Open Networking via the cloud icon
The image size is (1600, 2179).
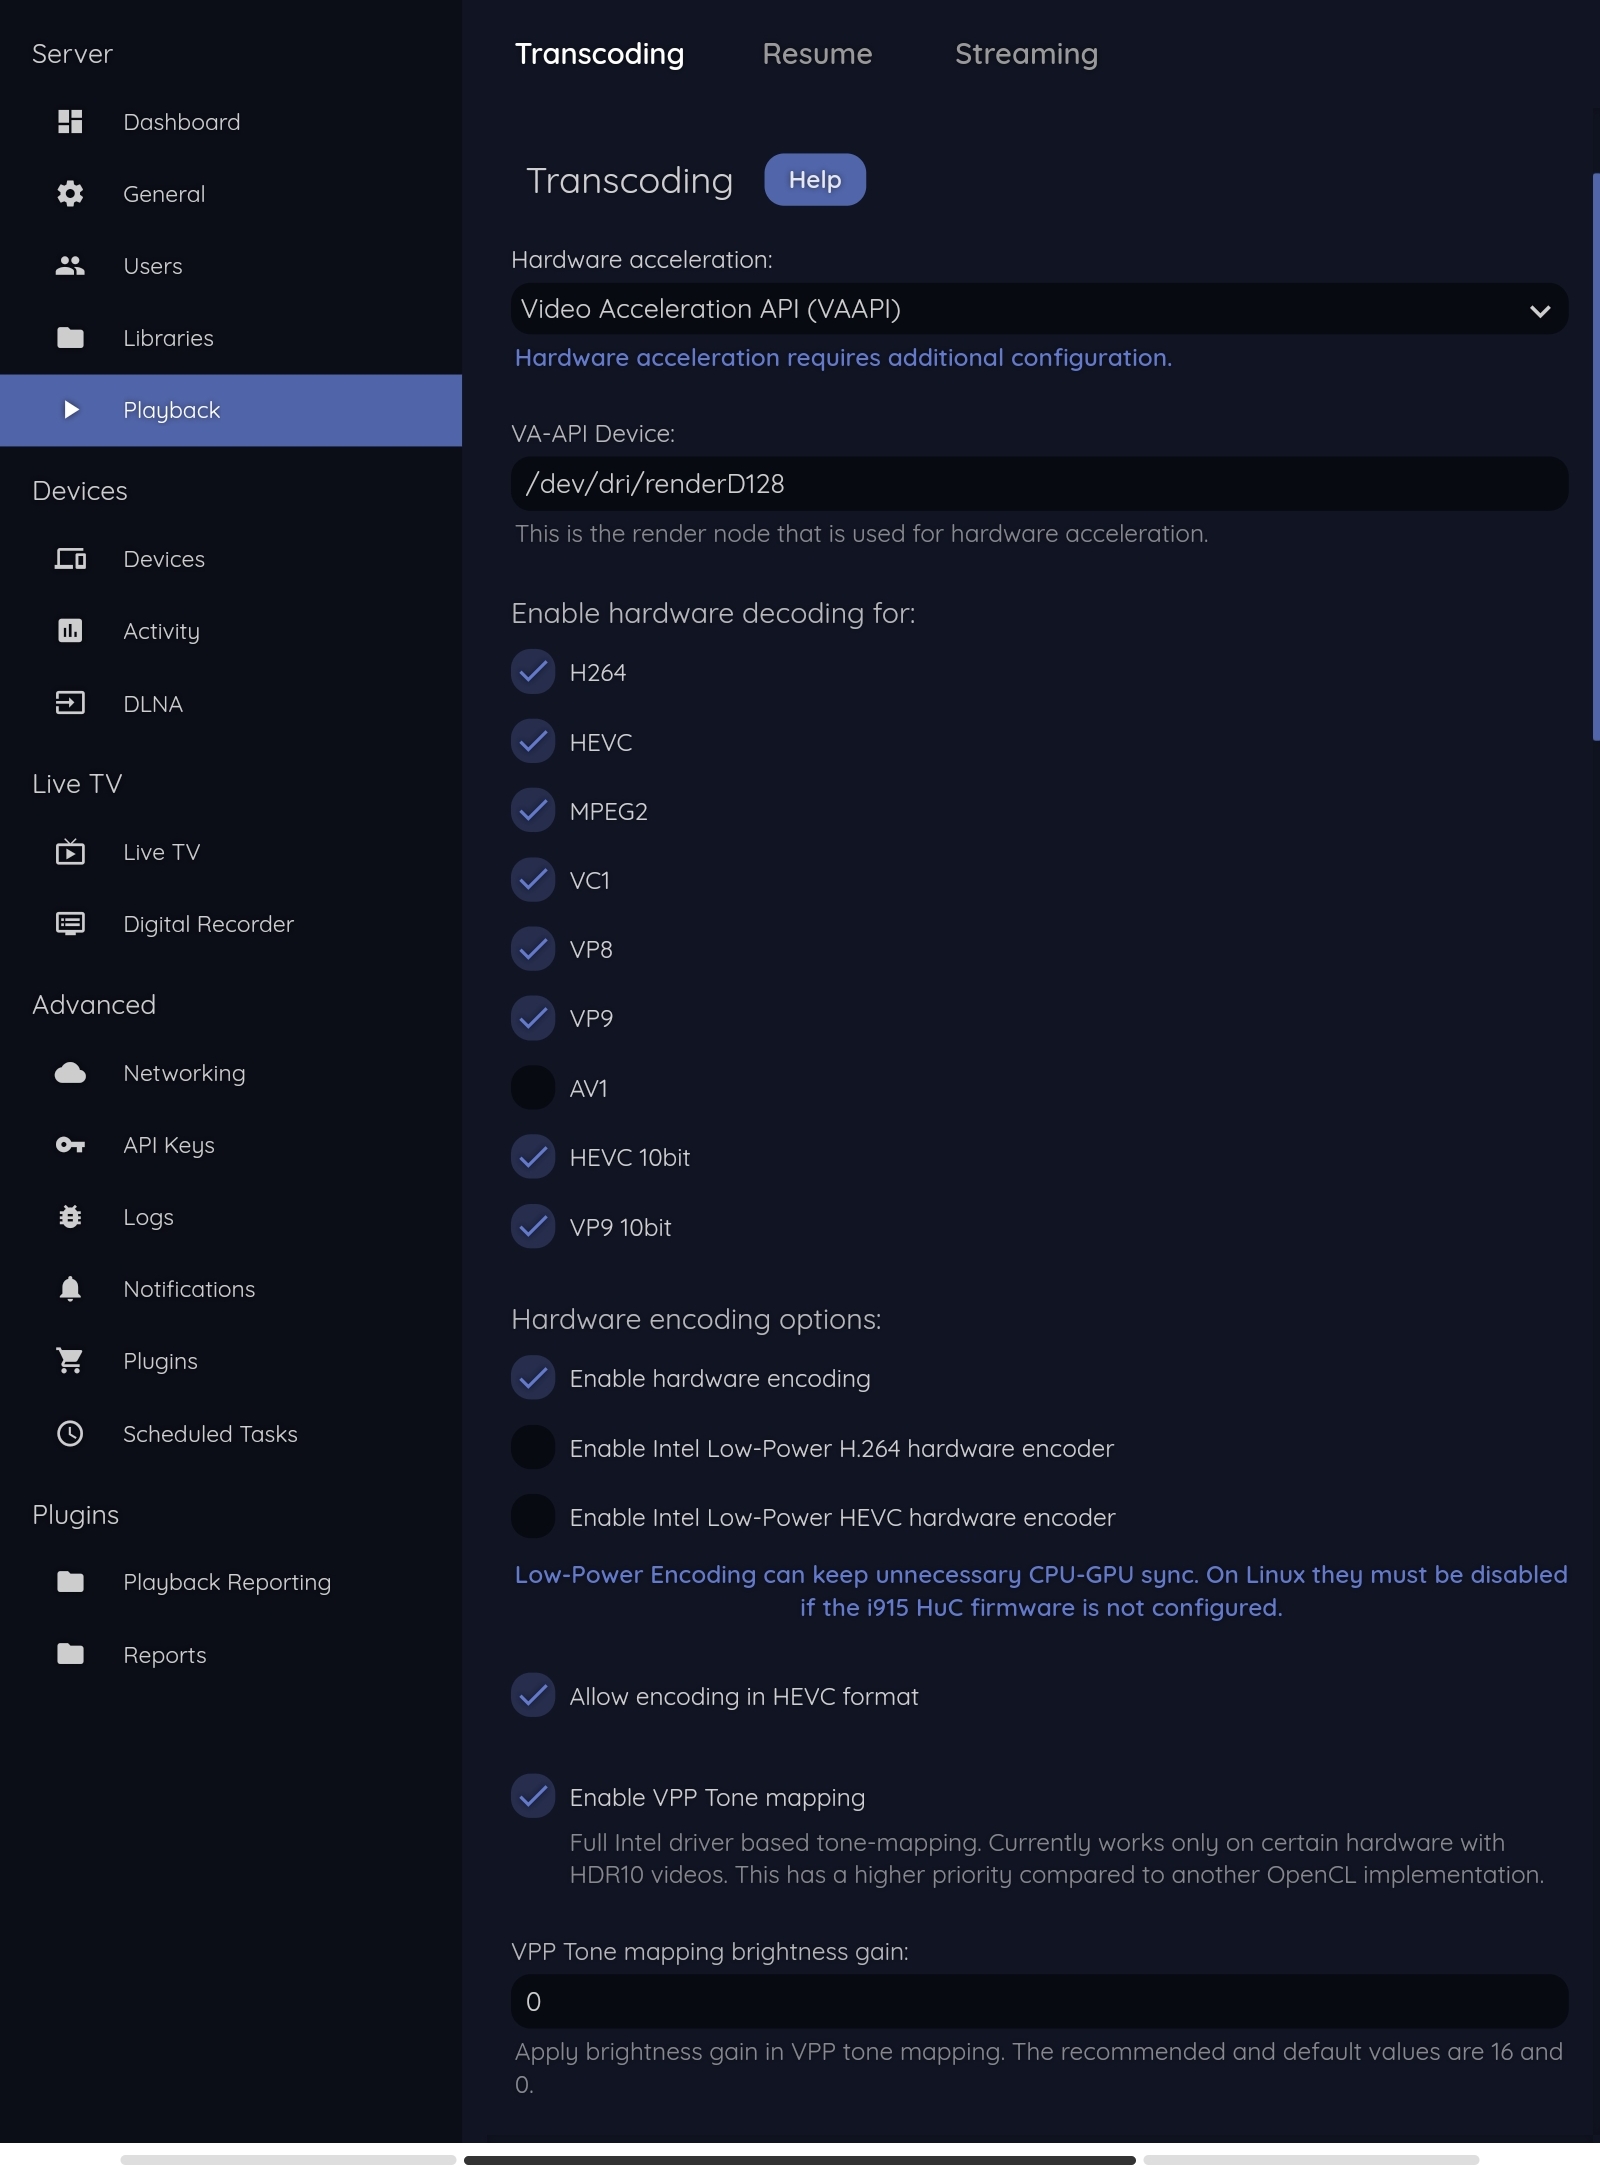pos(70,1073)
